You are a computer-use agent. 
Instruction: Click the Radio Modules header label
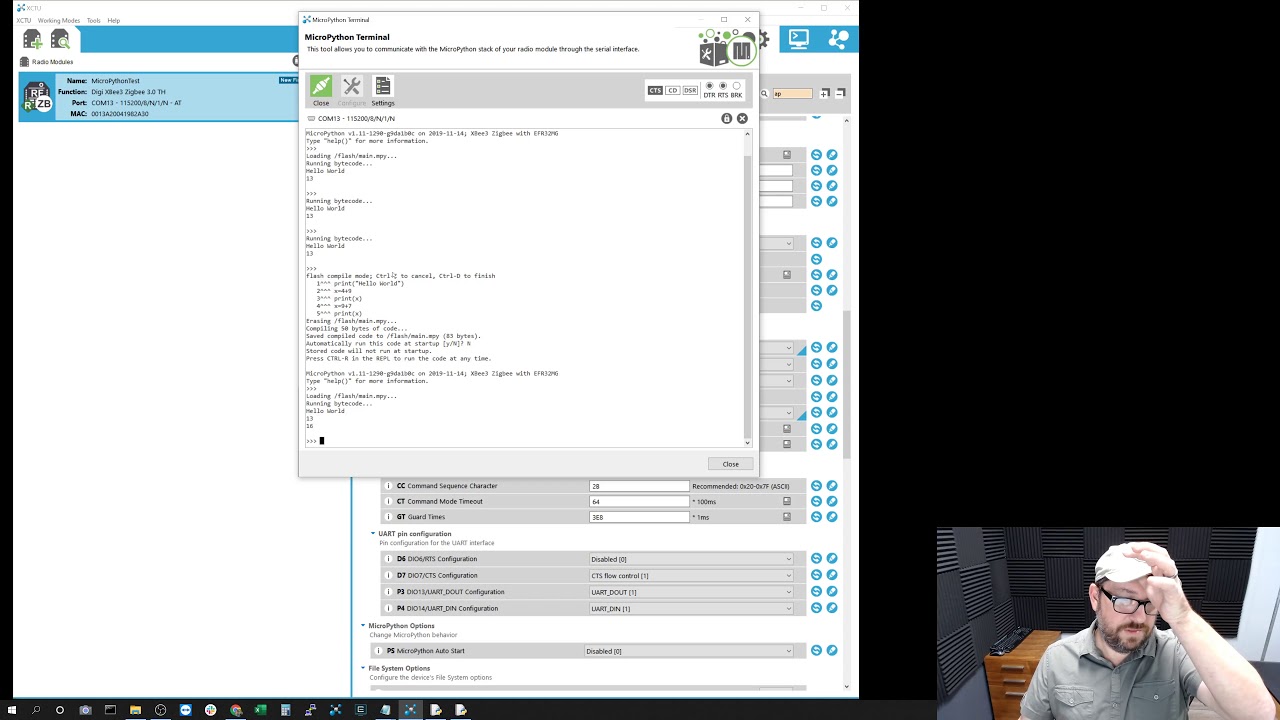(52, 62)
